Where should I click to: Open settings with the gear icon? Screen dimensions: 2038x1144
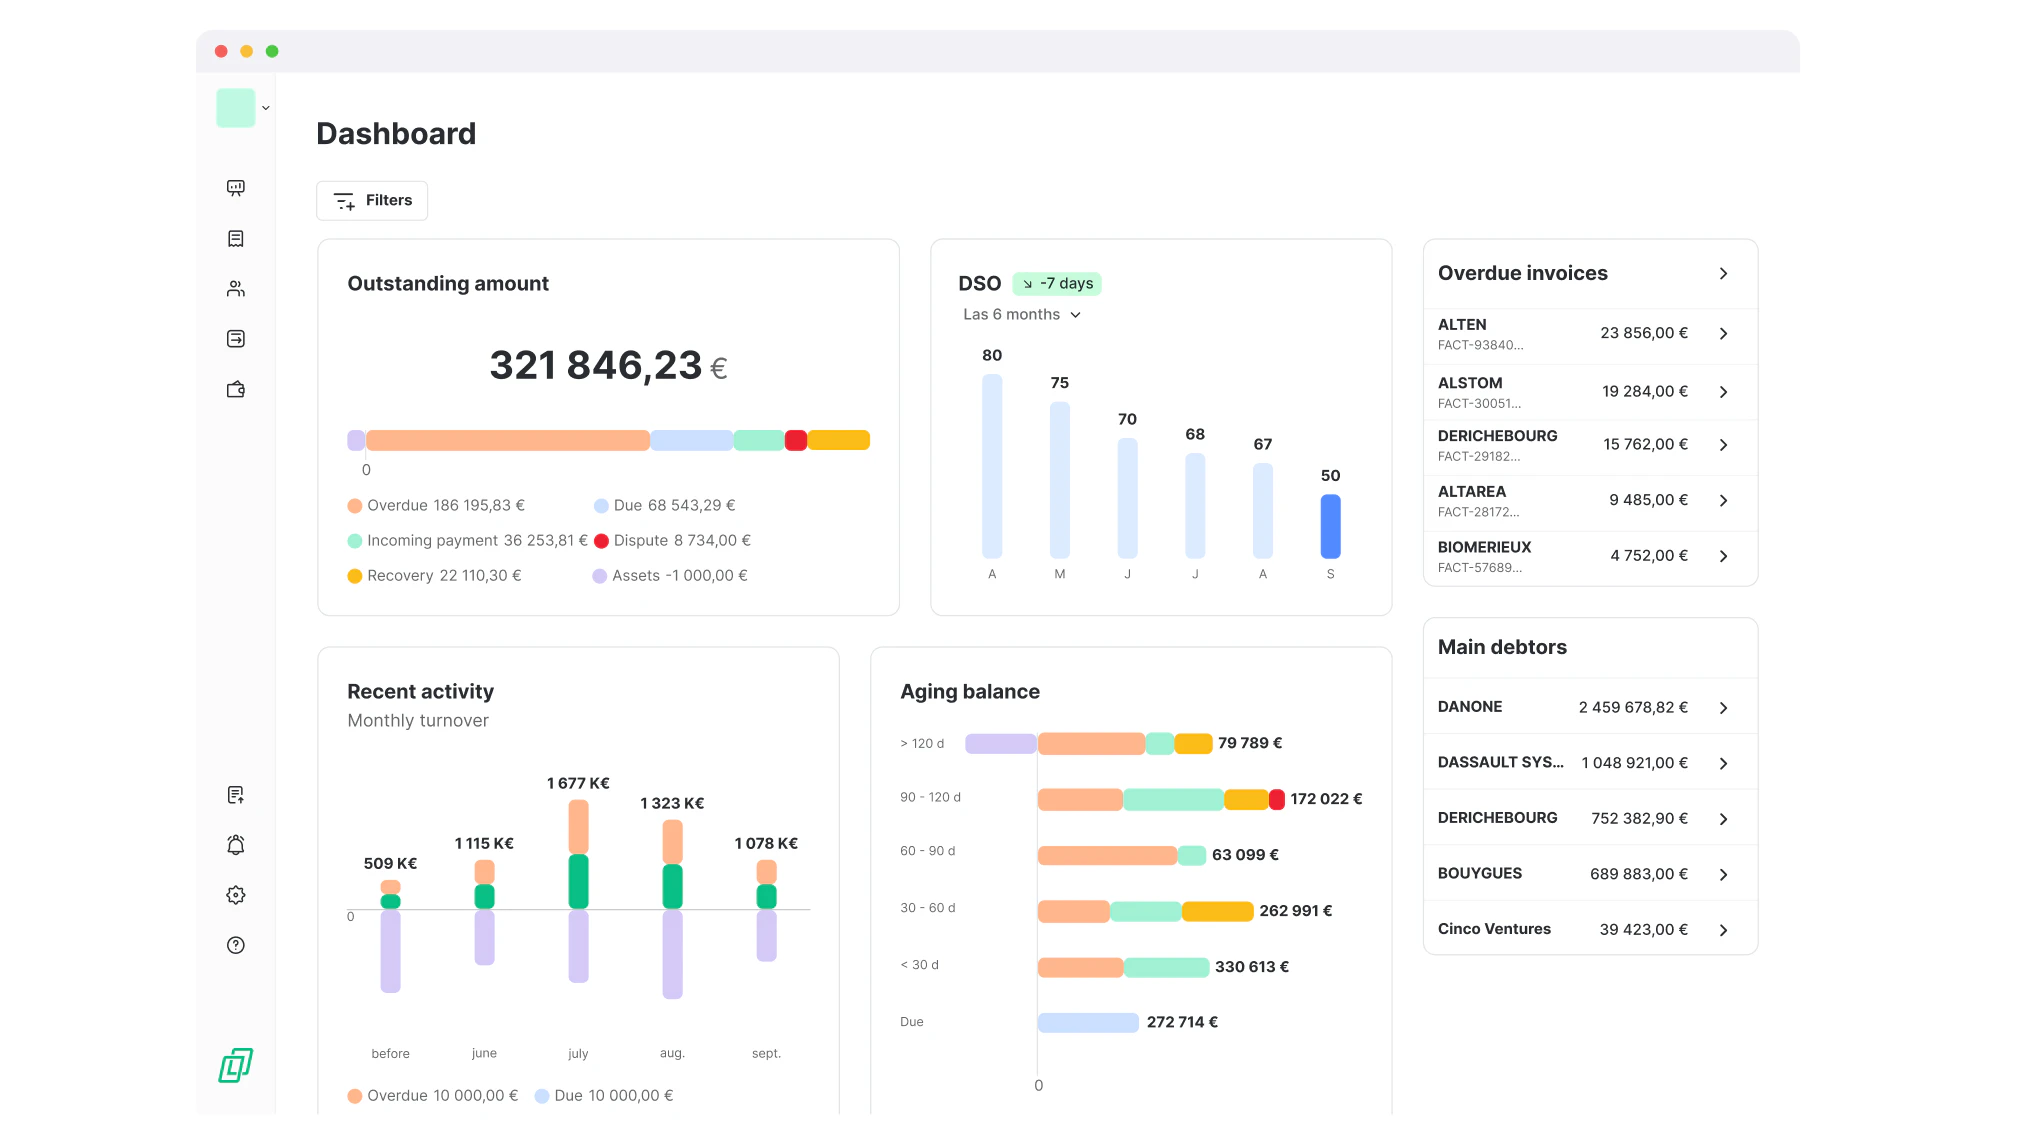tap(235, 895)
